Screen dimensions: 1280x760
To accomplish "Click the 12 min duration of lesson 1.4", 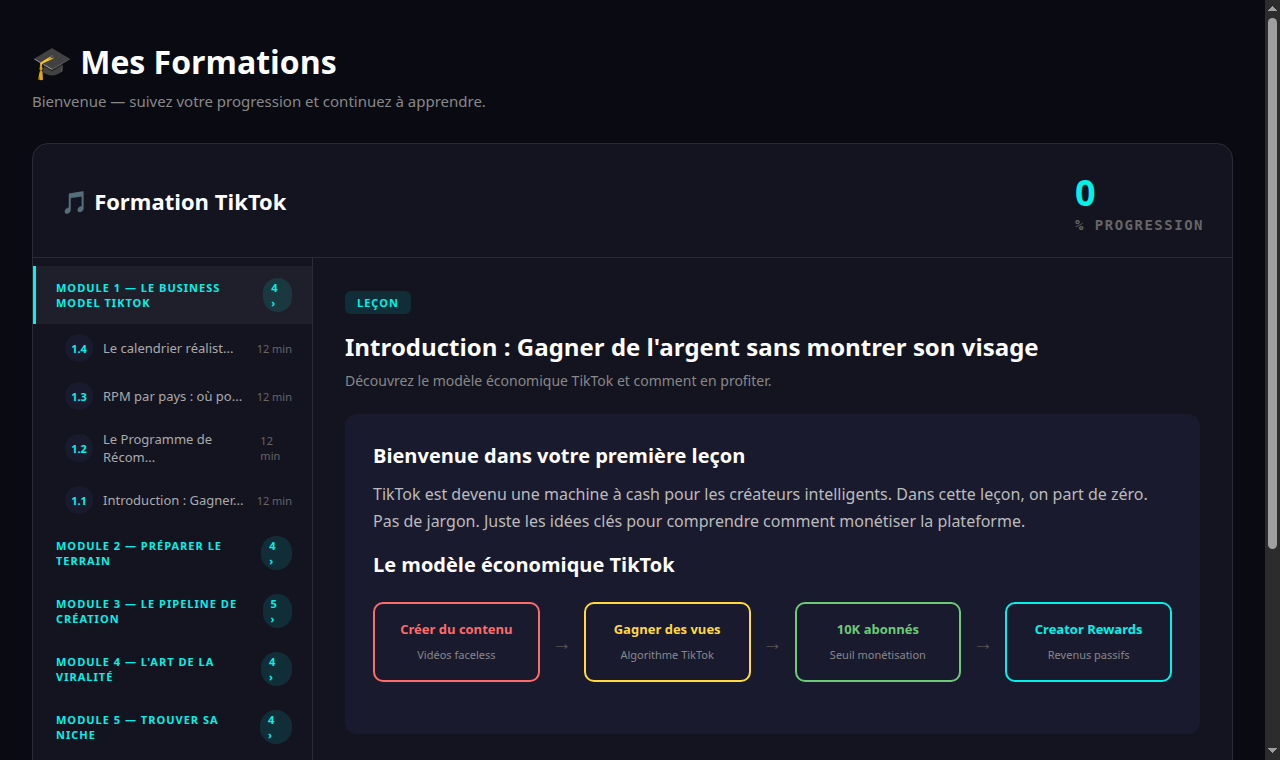I will point(274,349).
